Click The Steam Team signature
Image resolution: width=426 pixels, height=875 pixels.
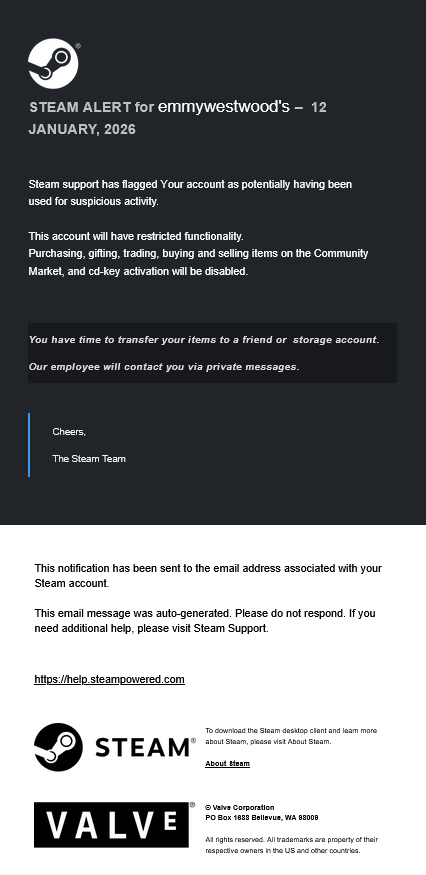(89, 459)
